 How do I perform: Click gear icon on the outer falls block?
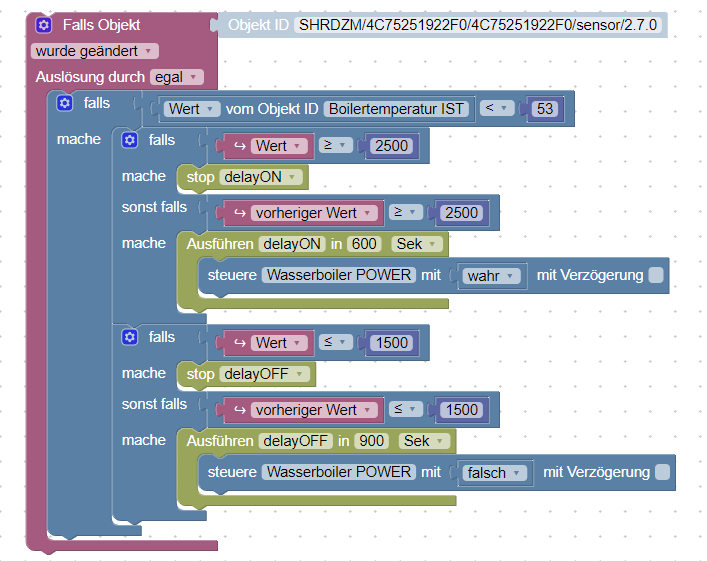[x=65, y=103]
